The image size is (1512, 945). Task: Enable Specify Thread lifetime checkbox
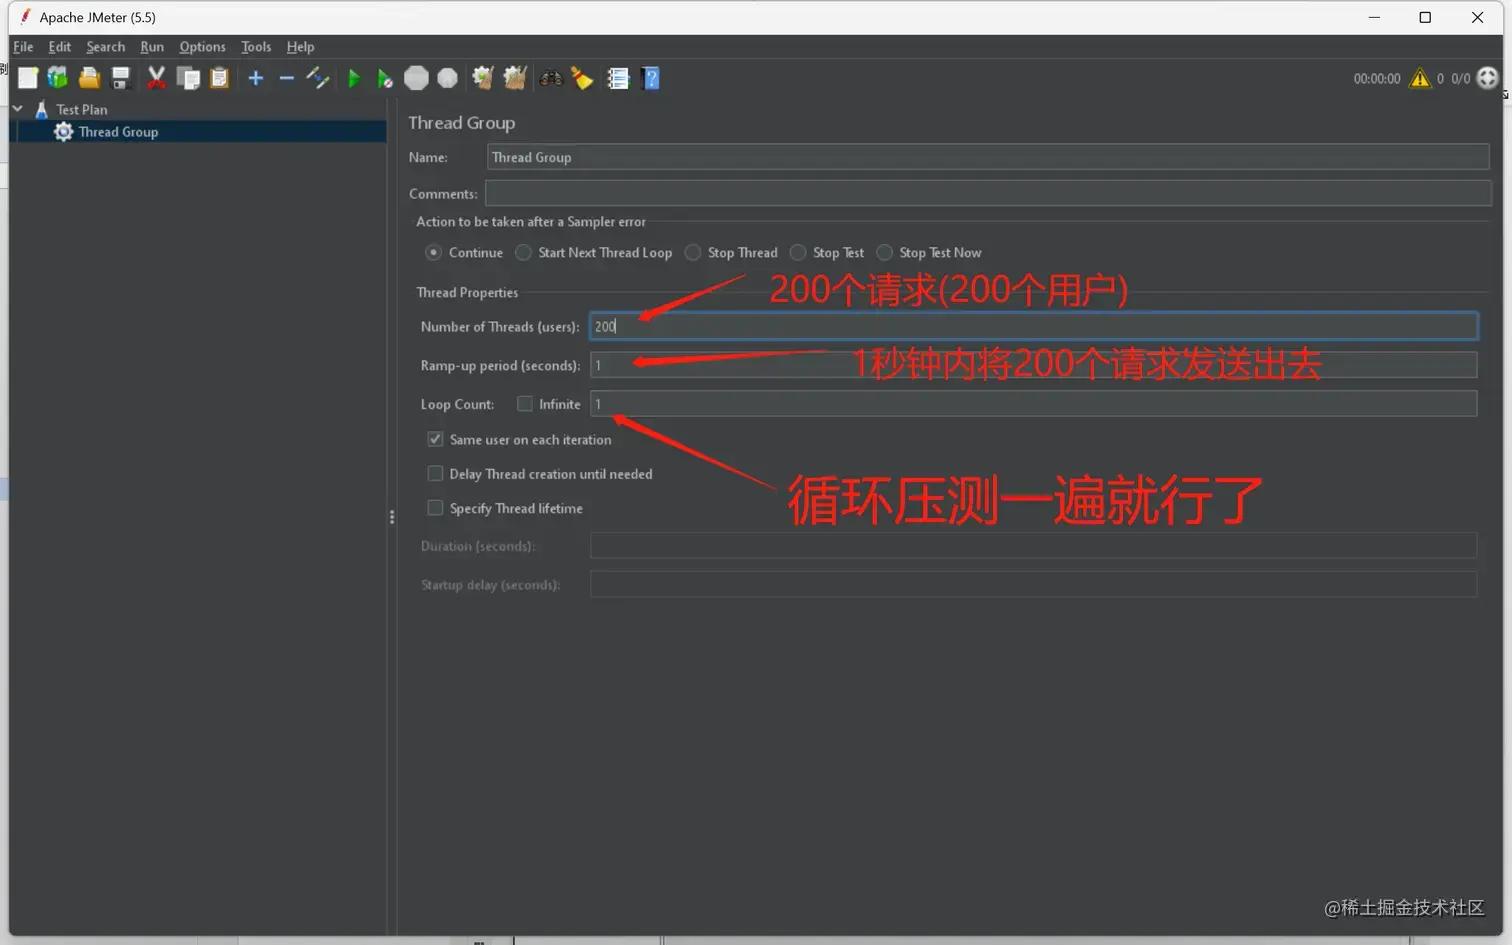[x=435, y=508]
